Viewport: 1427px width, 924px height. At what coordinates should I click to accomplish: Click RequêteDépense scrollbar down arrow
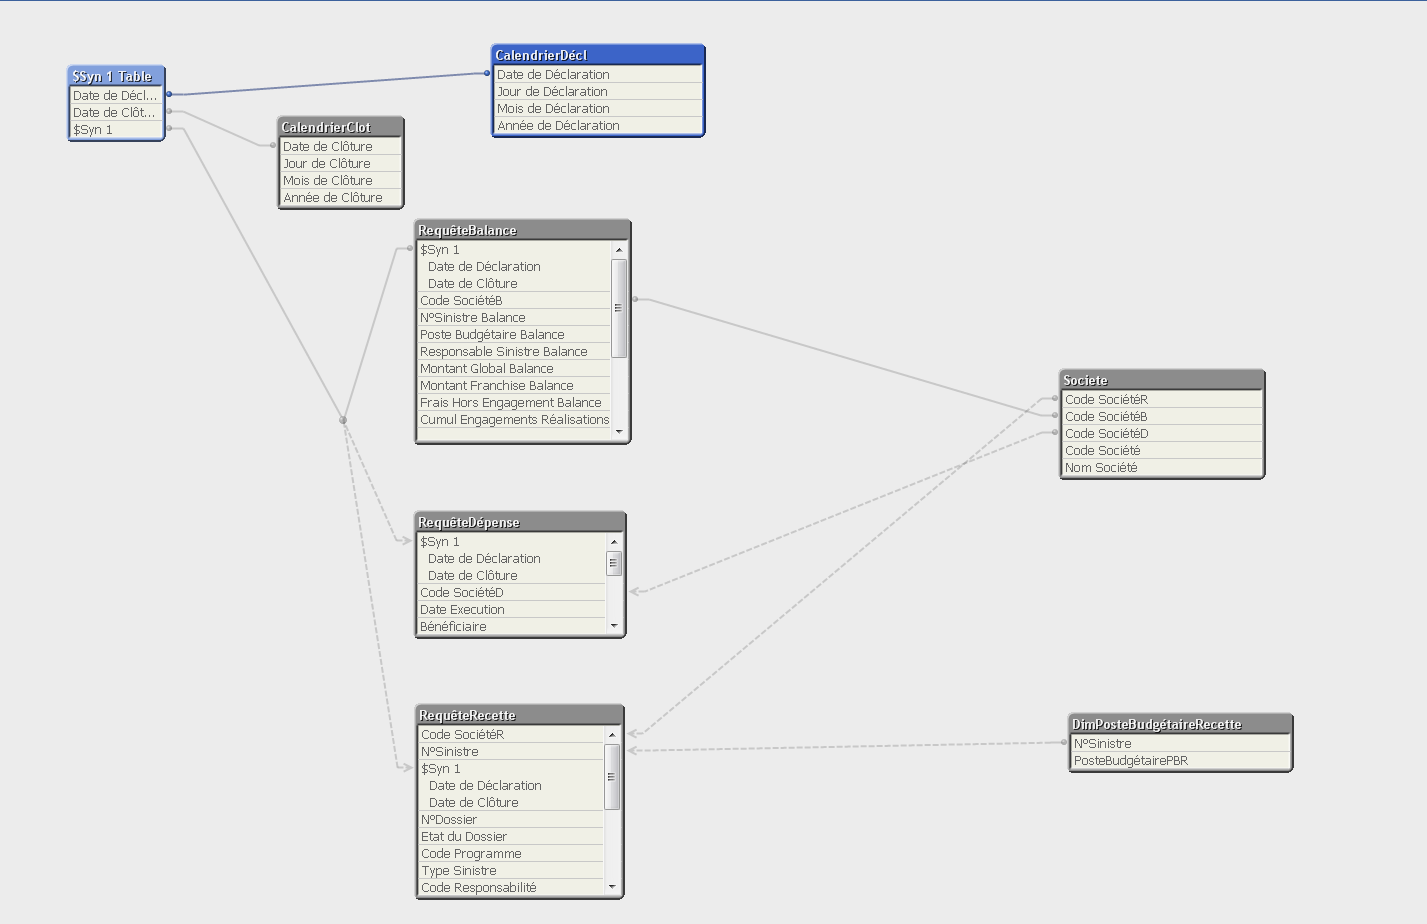coord(614,626)
